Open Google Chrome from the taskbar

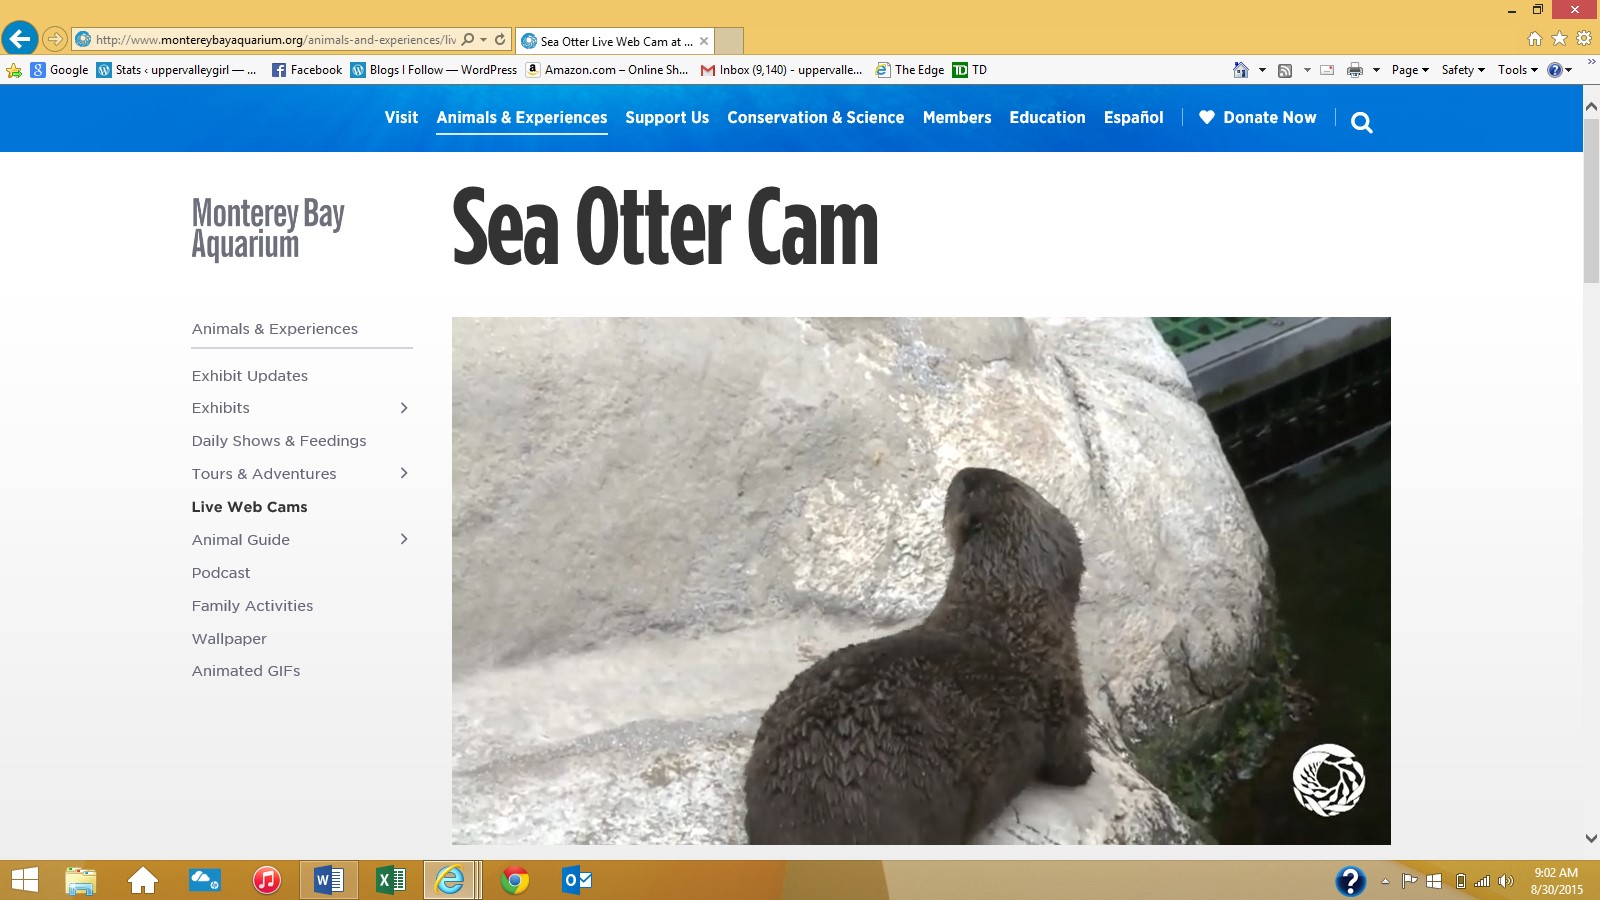click(x=515, y=880)
